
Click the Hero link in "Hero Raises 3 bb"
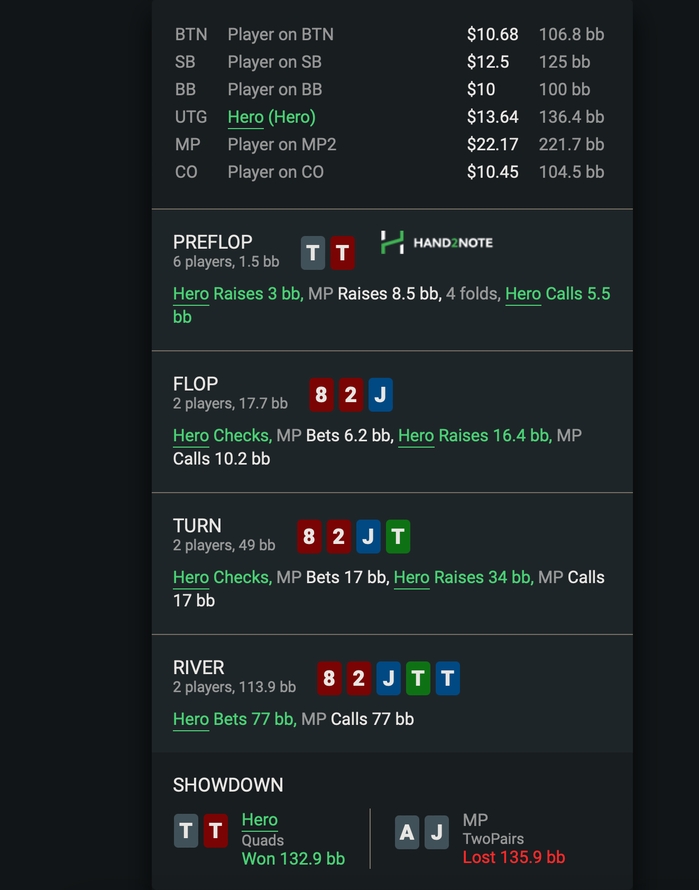(x=190, y=294)
